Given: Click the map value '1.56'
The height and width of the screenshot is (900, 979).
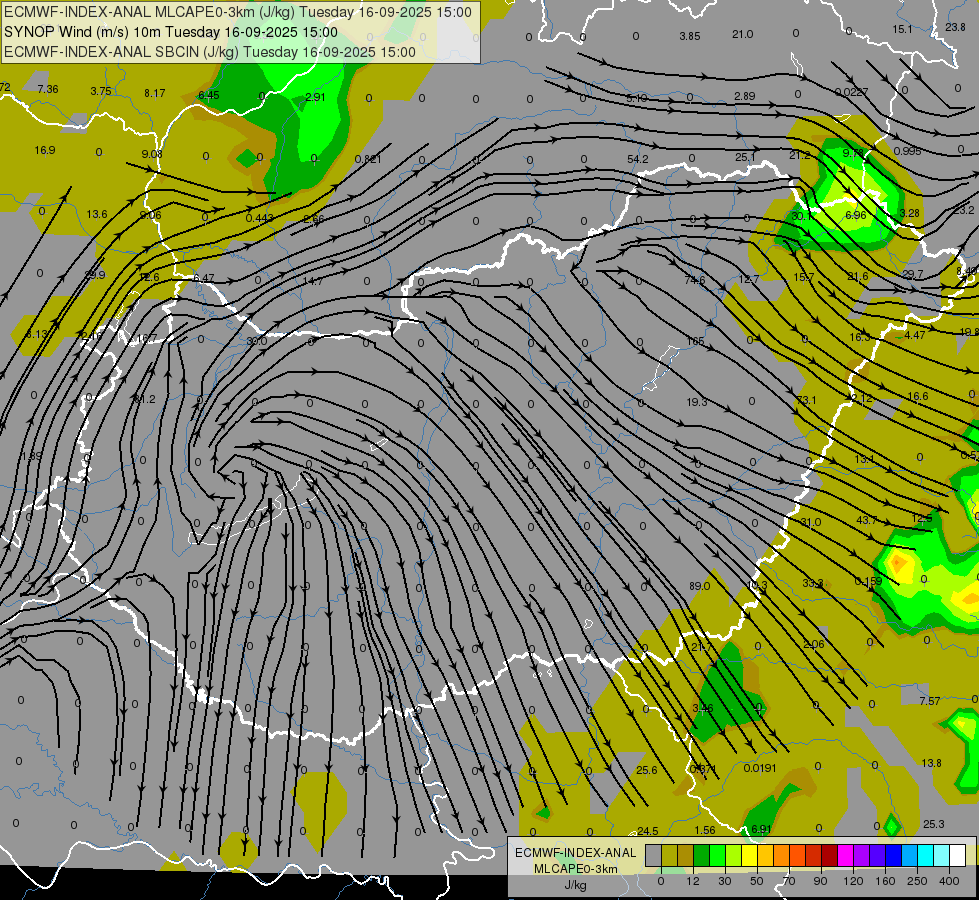Looking at the screenshot, I should pyautogui.click(x=705, y=831).
